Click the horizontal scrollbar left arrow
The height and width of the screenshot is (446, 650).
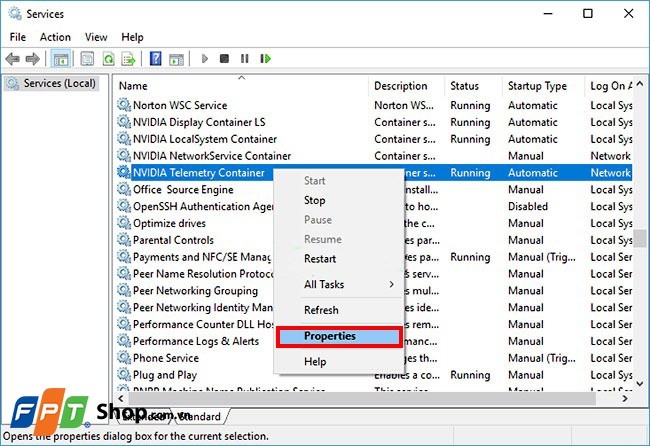pyautogui.click(x=121, y=398)
